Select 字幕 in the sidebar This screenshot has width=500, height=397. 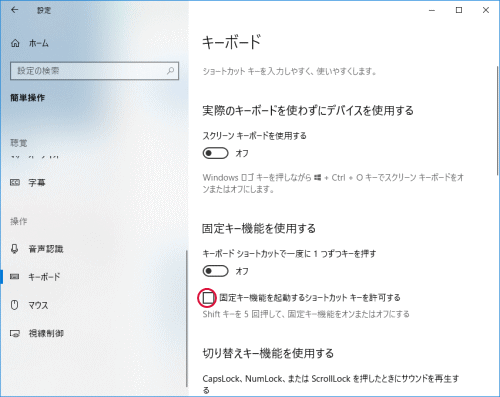(37, 182)
